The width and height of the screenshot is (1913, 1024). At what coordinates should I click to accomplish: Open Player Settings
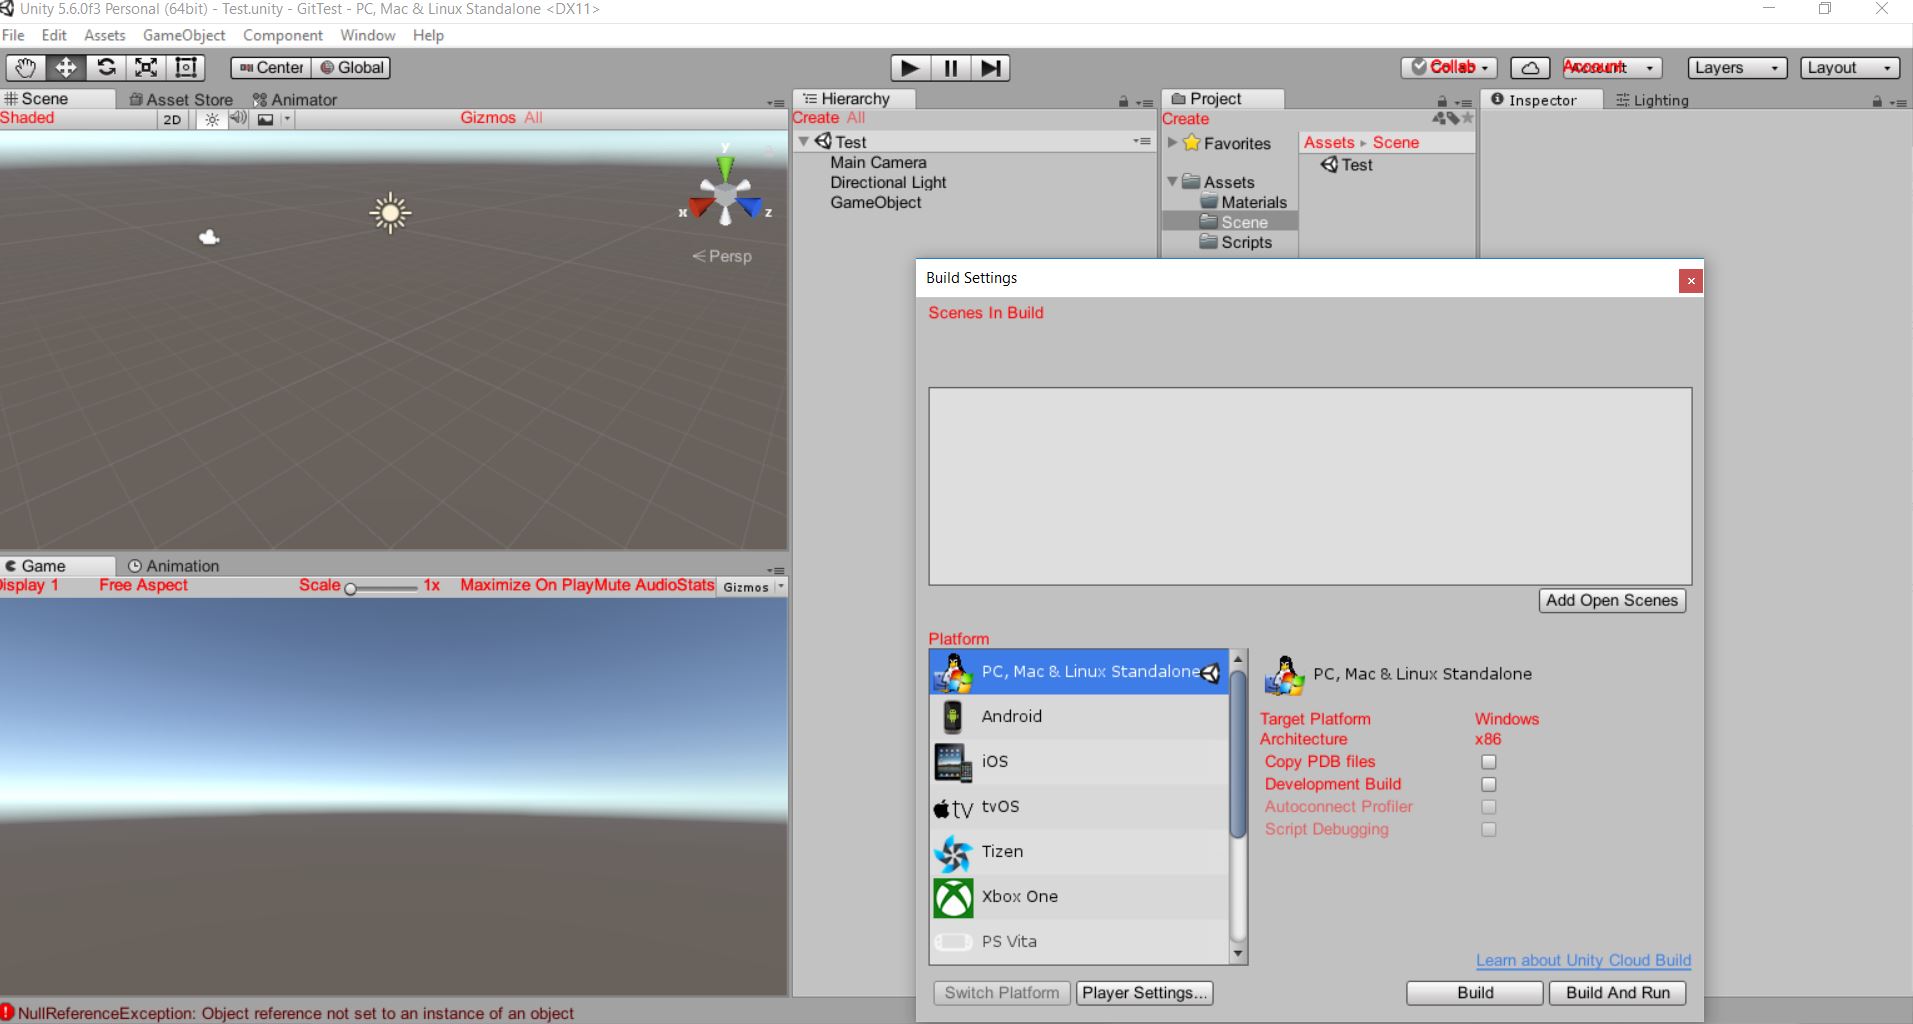point(1145,993)
